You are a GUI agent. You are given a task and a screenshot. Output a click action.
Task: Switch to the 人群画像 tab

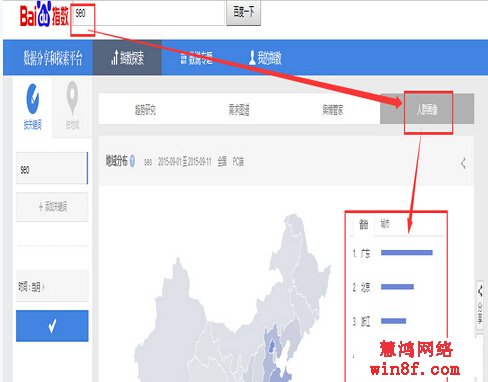[x=427, y=109]
